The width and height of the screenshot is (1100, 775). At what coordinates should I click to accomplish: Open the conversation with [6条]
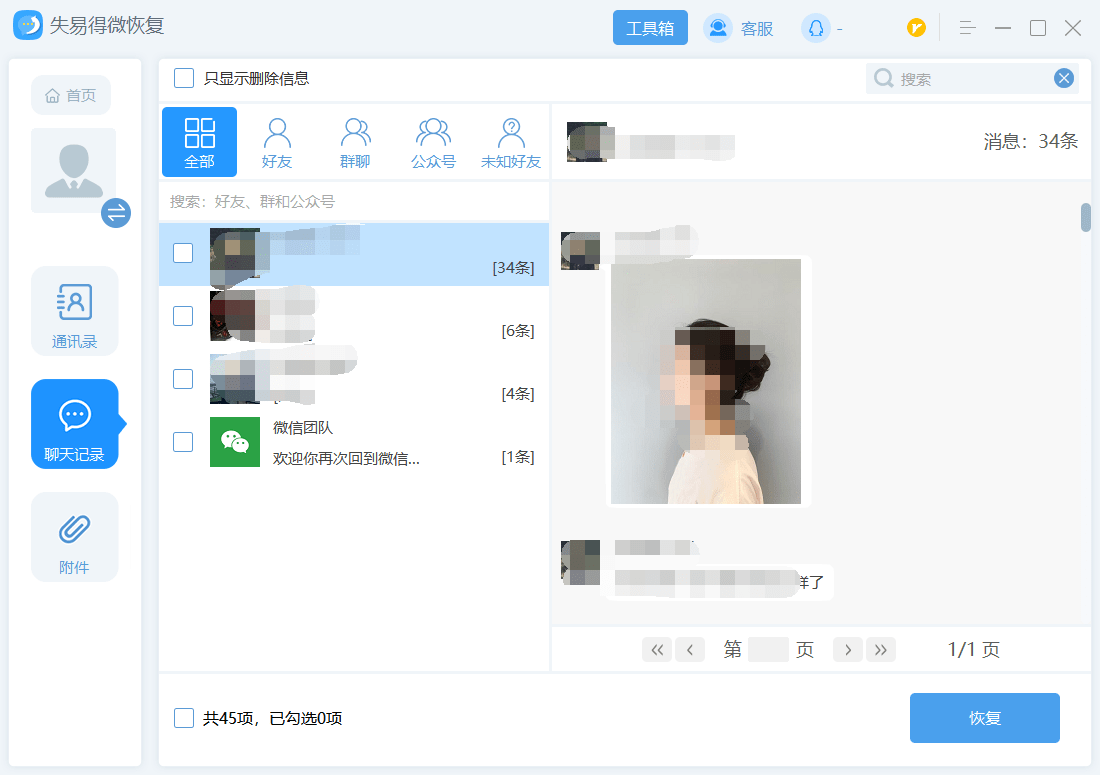(354, 317)
